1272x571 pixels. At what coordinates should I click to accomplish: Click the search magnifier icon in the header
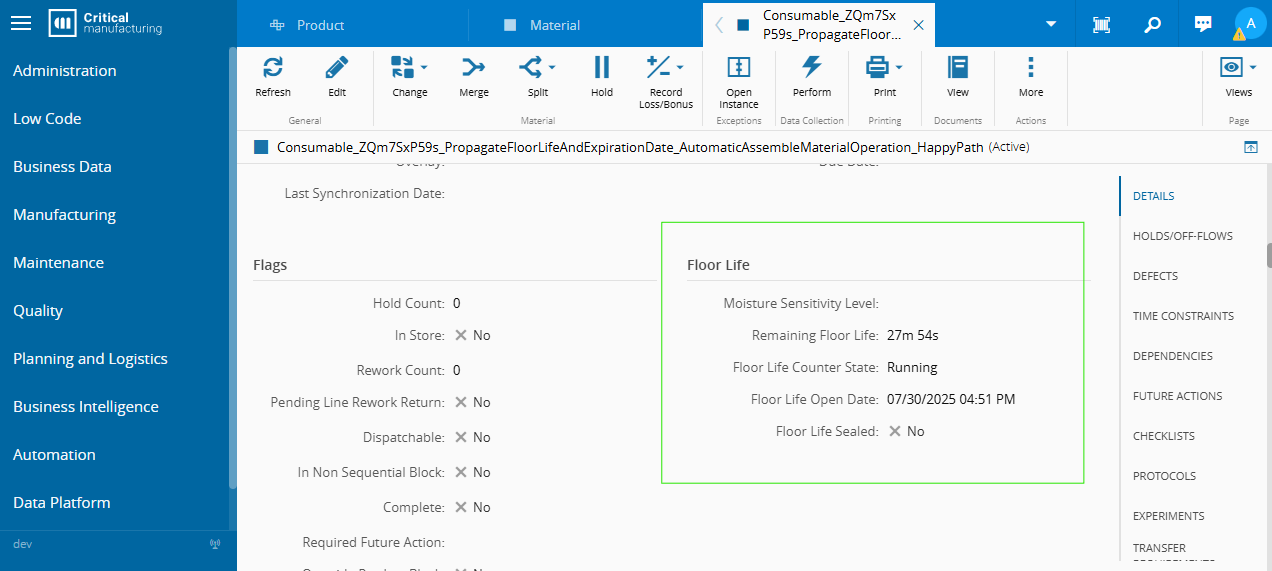click(1152, 25)
